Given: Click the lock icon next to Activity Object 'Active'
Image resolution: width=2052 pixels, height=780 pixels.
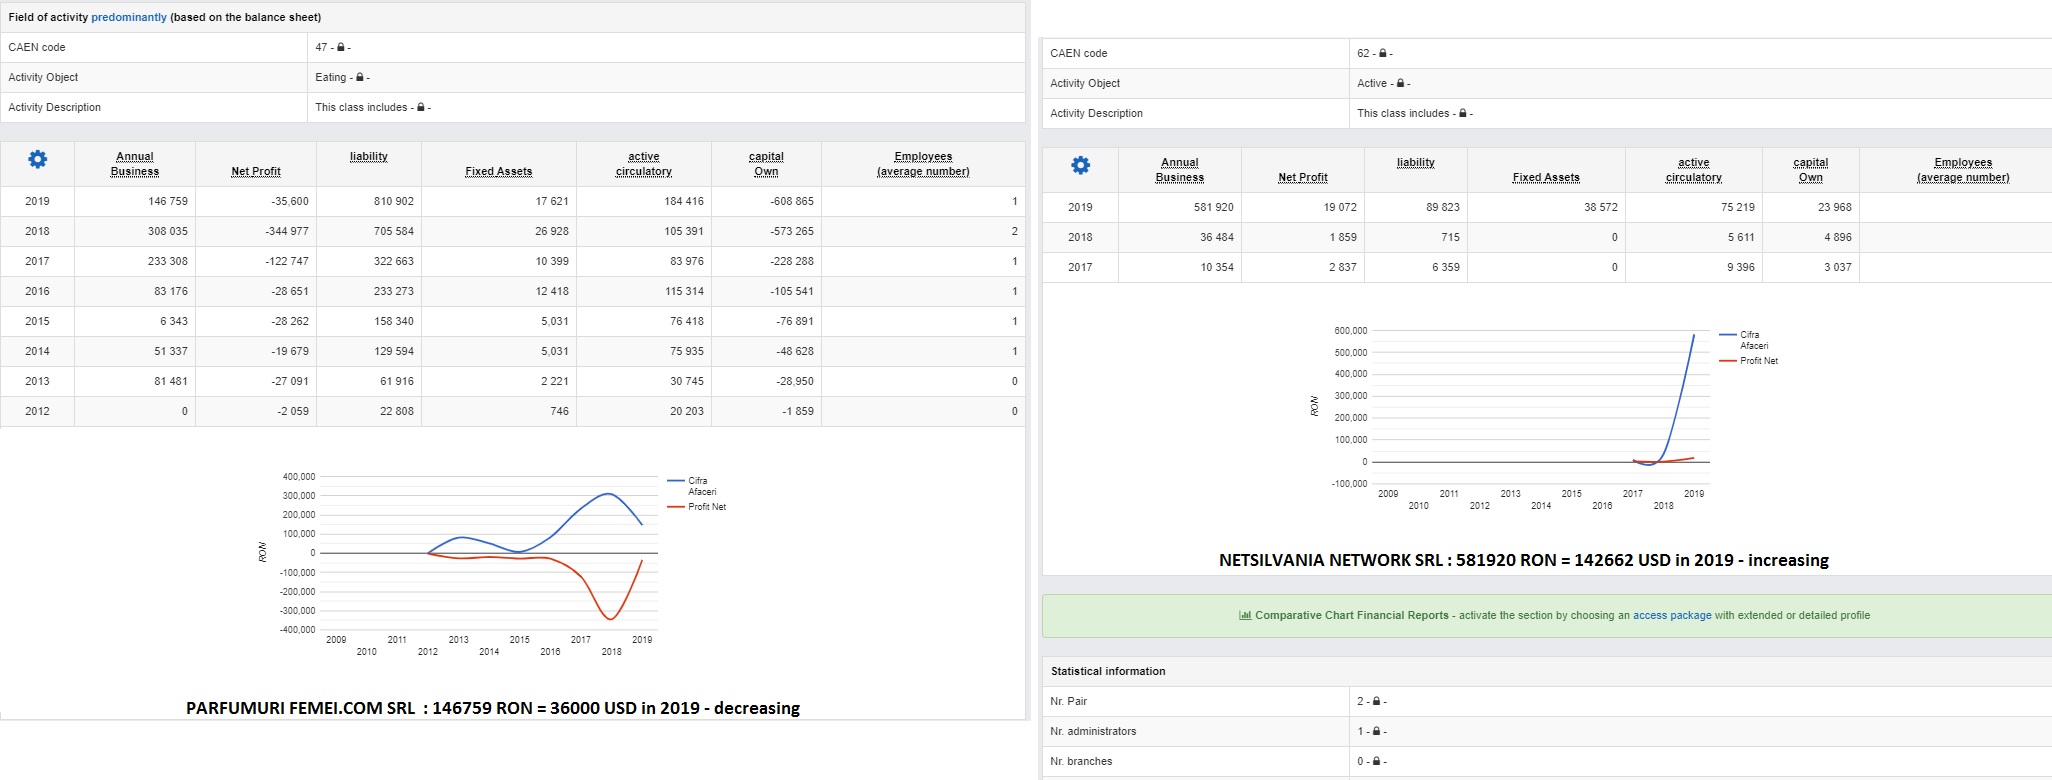Looking at the screenshot, I should coord(1401,83).
